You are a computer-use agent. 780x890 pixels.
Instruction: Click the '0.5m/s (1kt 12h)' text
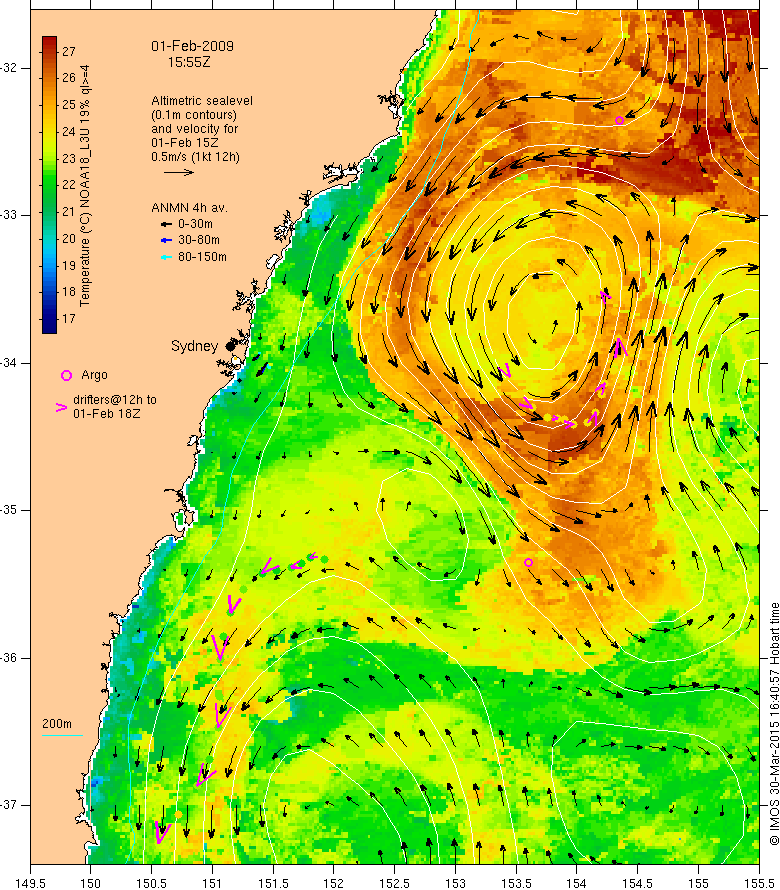(195, 157)
